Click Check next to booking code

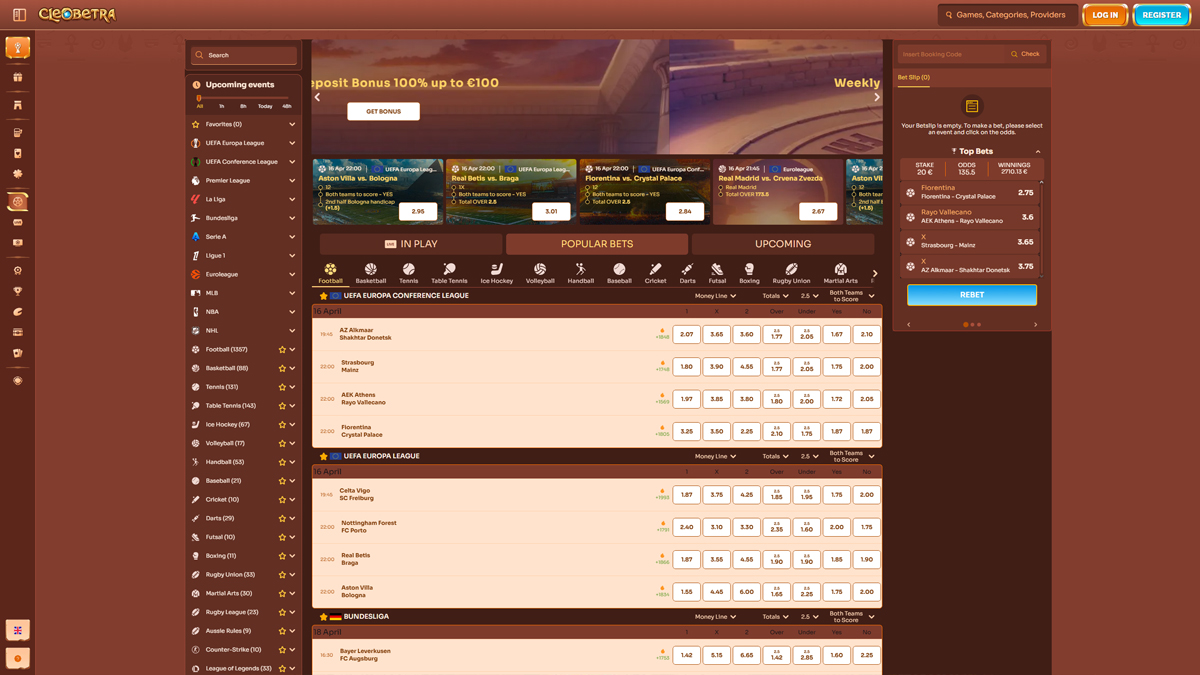pos(1025,54)
